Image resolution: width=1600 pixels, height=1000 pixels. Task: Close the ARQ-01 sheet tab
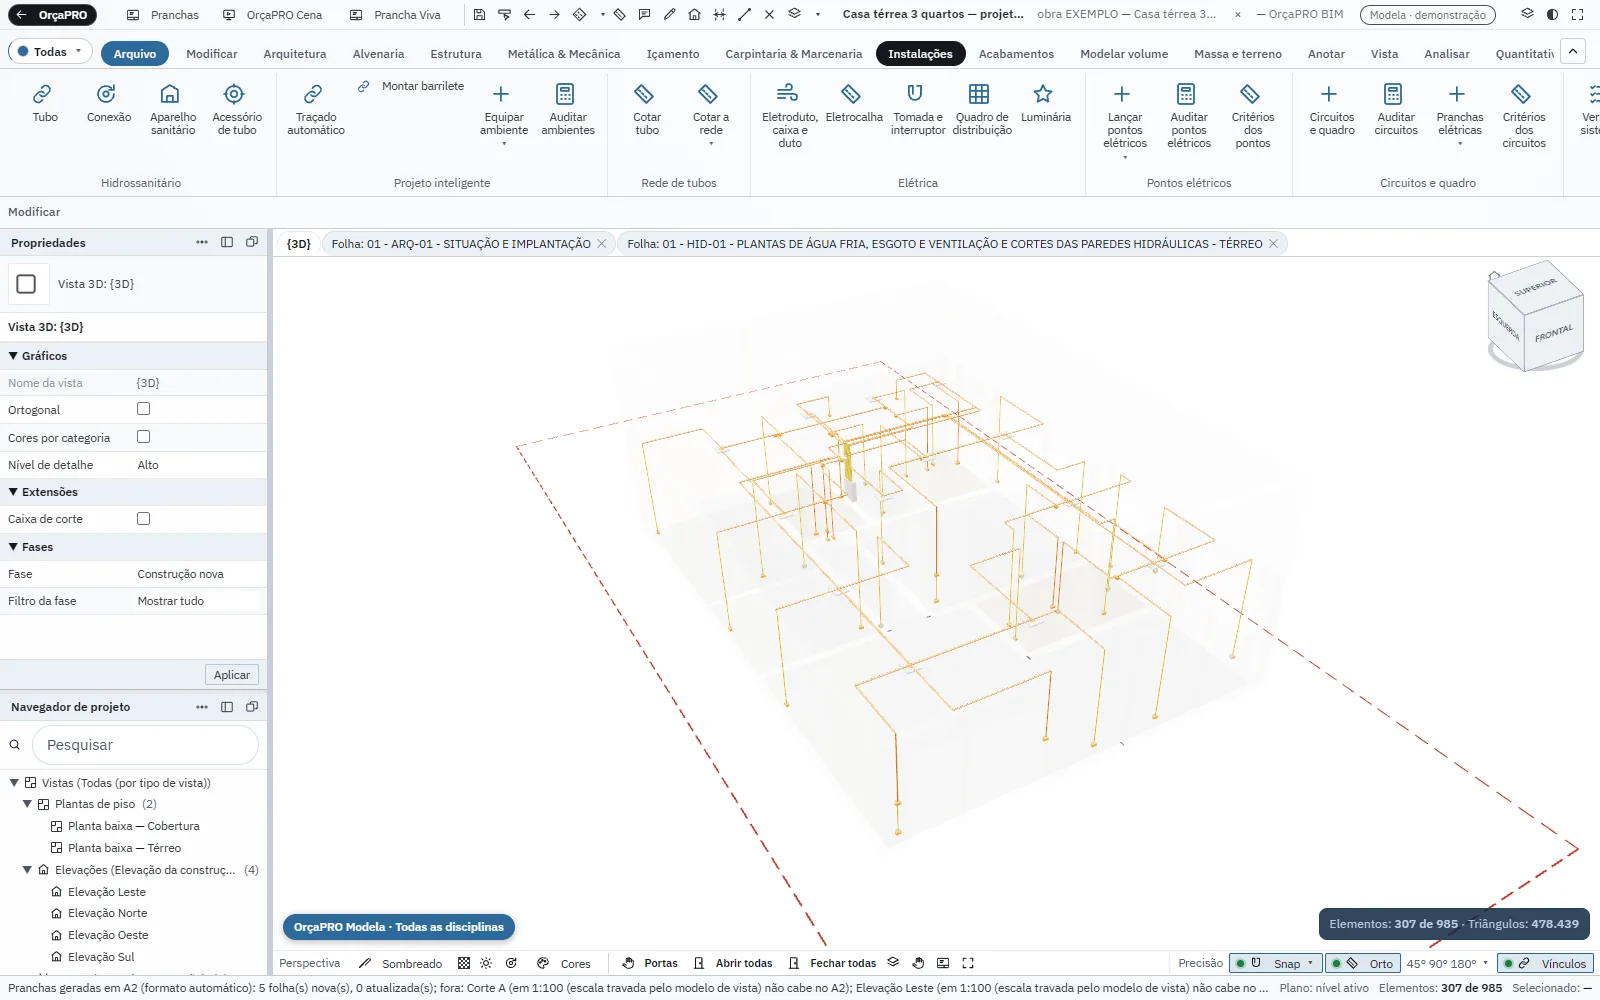tap(602, 244)
